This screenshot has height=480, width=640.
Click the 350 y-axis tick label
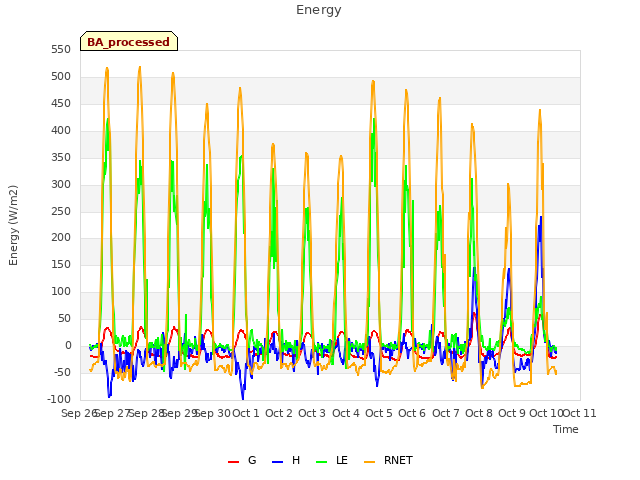pos(61,158)
